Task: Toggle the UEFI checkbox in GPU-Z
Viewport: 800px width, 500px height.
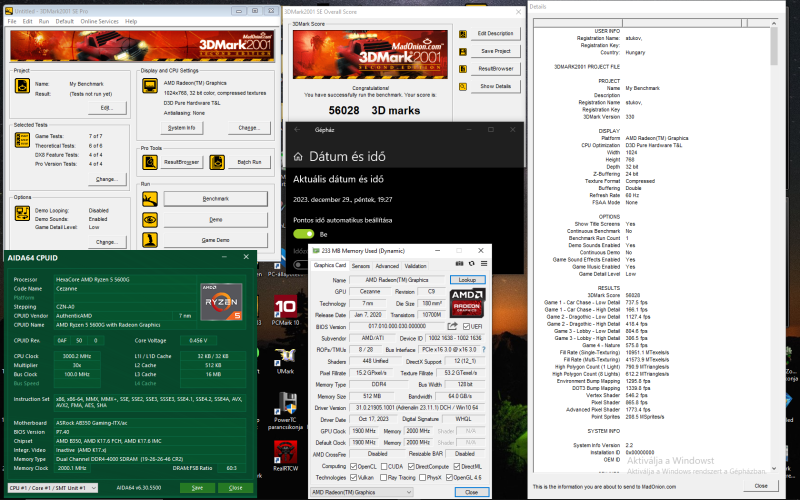Action: (x=466, y=327)
